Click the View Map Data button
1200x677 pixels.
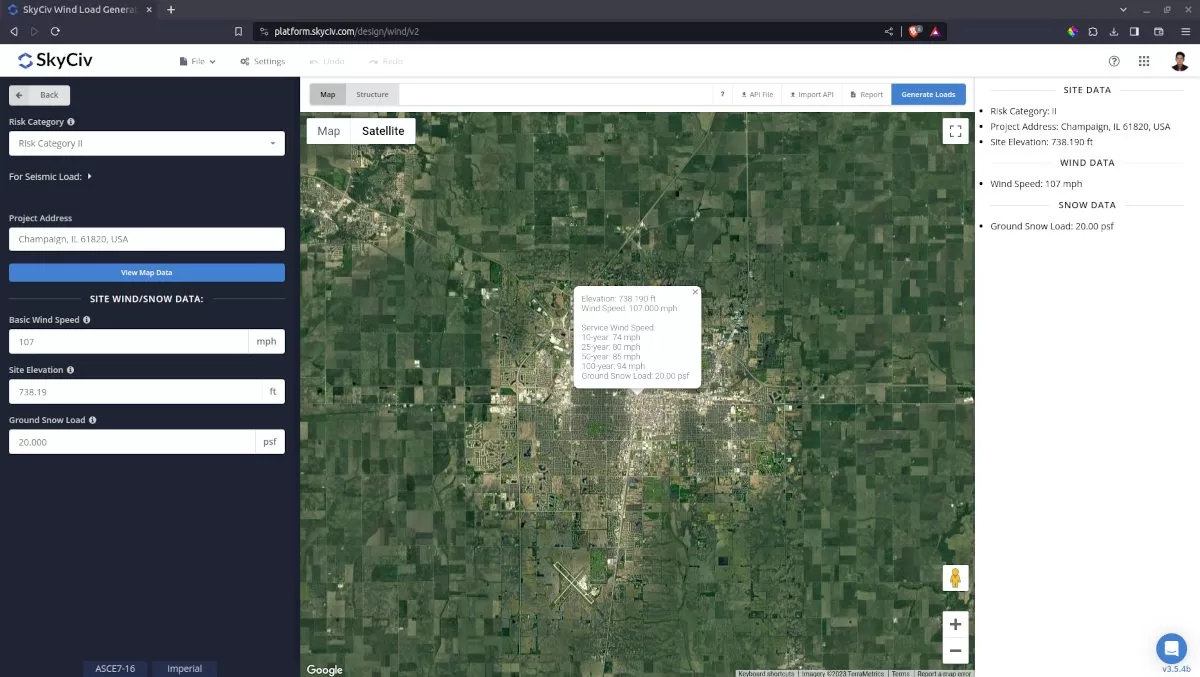point(146,272)
